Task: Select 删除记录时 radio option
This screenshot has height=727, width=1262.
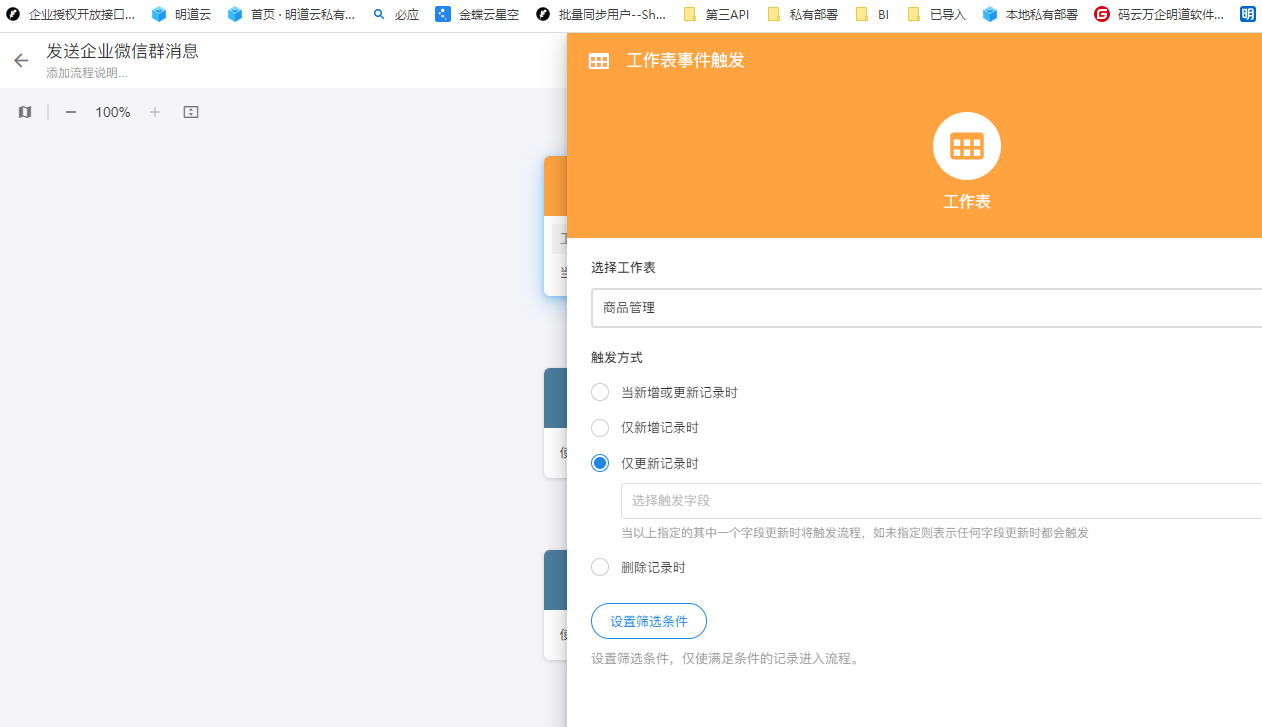Action: (600, 567)
